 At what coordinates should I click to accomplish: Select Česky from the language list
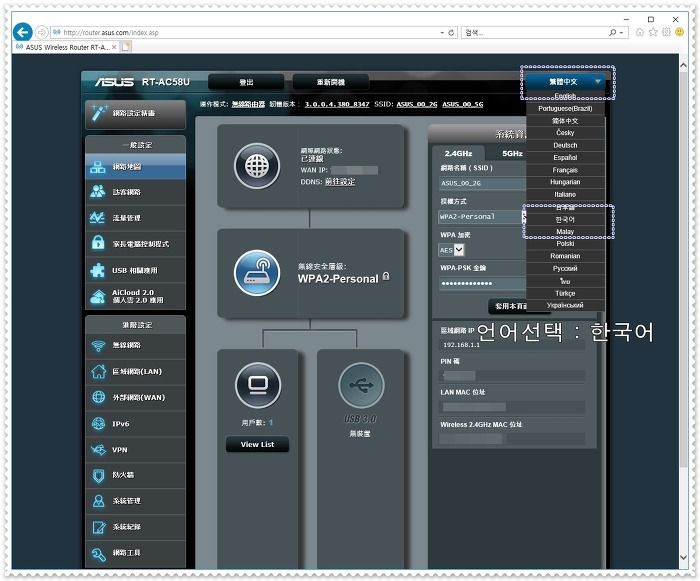(x=565, y=133)
